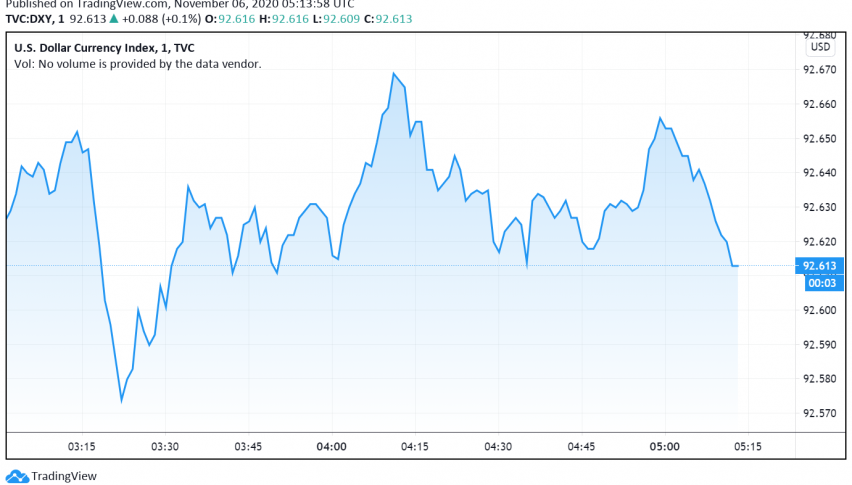This screenshot has width=852, height=485.
Task: Click the C:92.613 close value
Action: point(388,19)
